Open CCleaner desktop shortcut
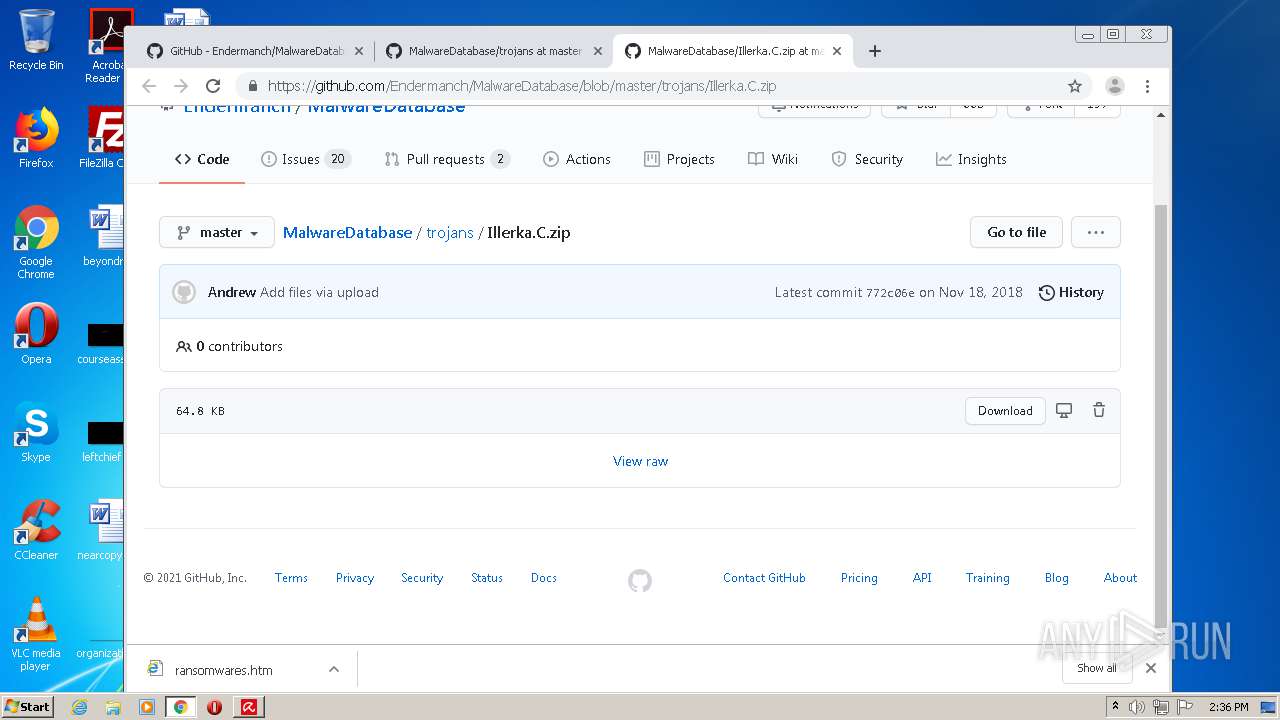The image size is (1280, 720). pos(36,530)
